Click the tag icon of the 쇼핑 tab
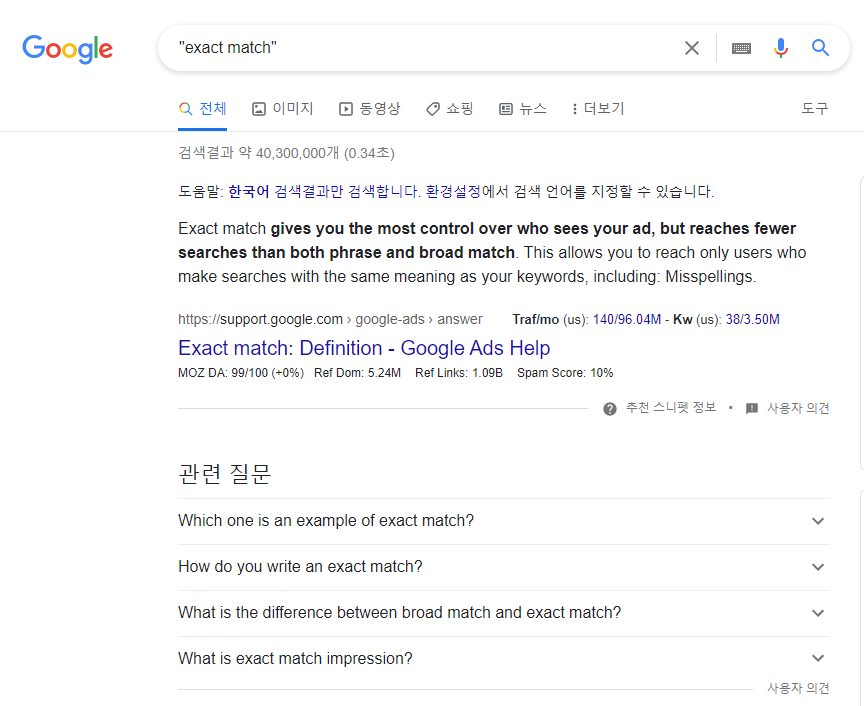 click(x=433, y=109)
